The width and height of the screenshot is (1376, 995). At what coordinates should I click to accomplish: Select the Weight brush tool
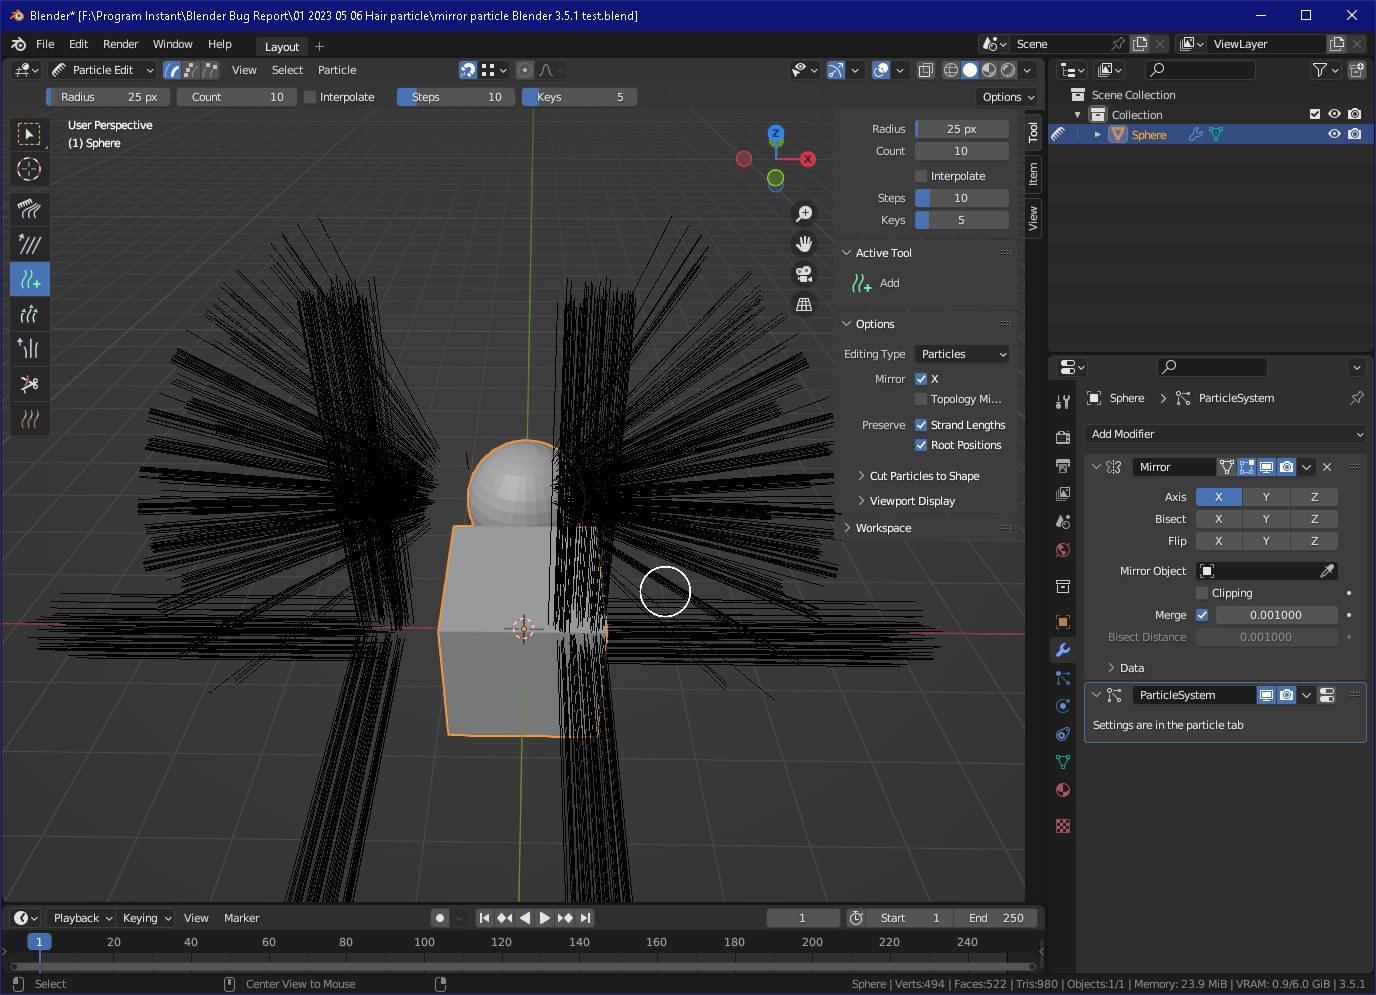29,418
